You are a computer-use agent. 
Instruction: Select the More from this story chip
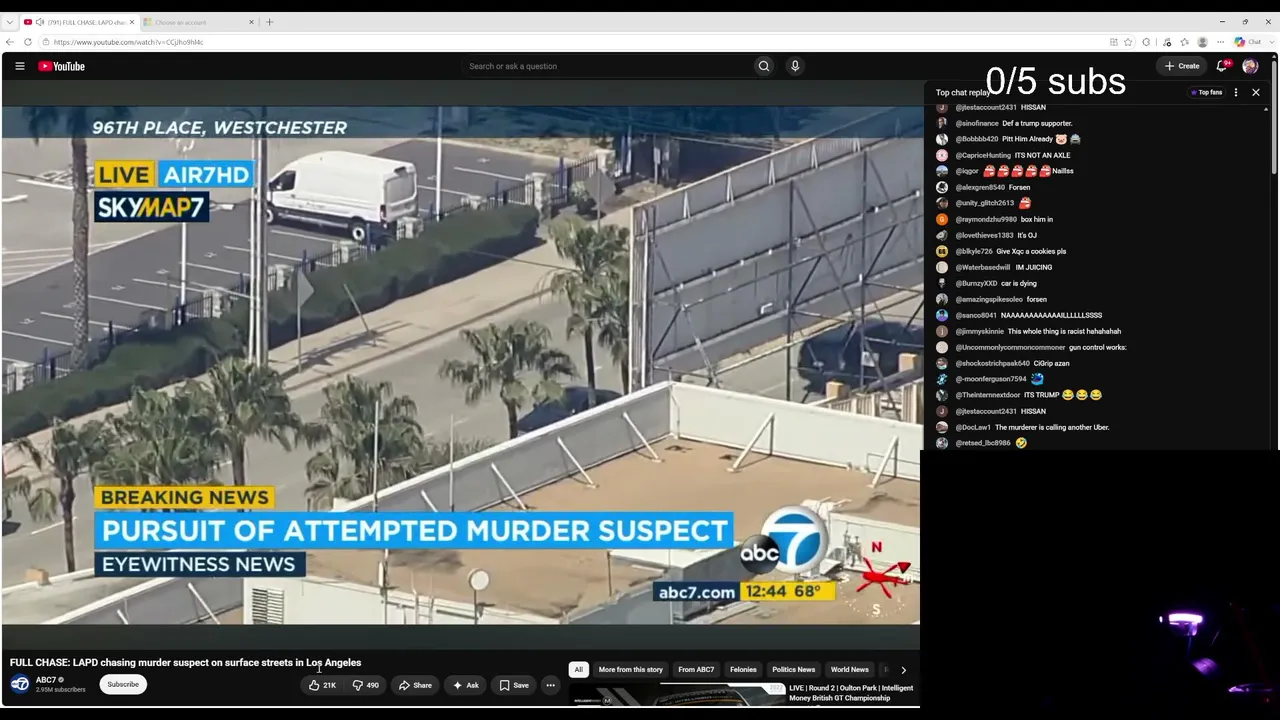pos(631,670)
